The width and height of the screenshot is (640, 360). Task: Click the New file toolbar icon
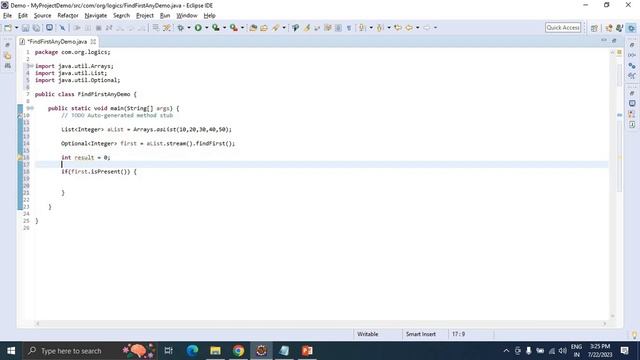pyautogui.click(x=8, y=28)
